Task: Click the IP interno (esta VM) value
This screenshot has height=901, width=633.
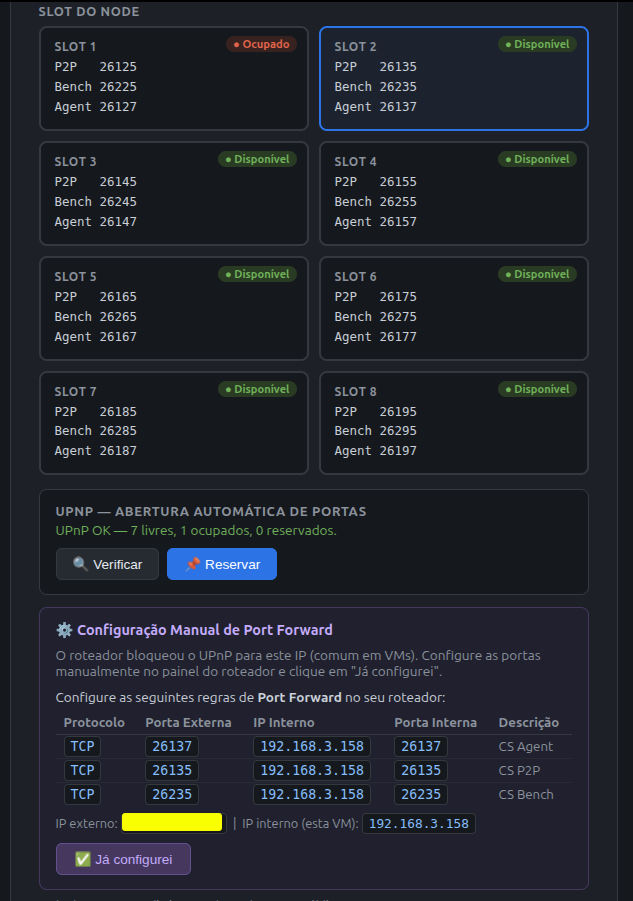Action: click(x=419, y=823)
